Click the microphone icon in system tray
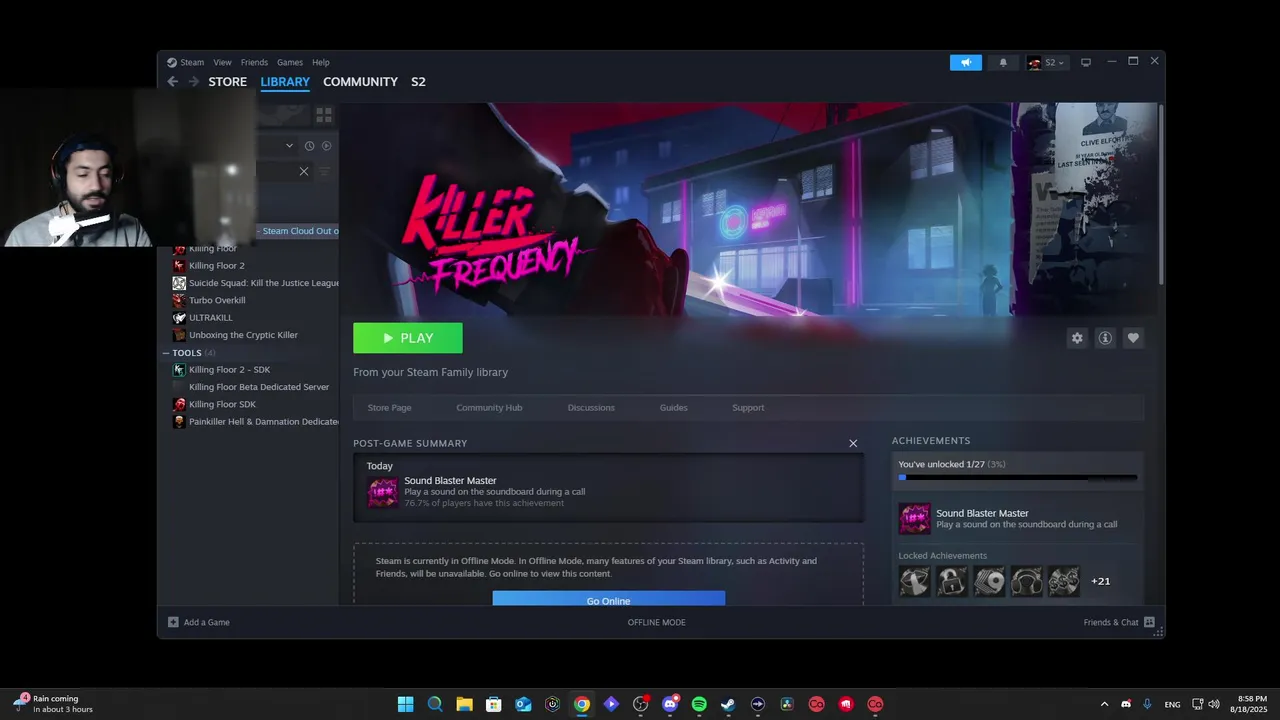1280x720 pixels. pyautogui.click(x=1147, y=704)
